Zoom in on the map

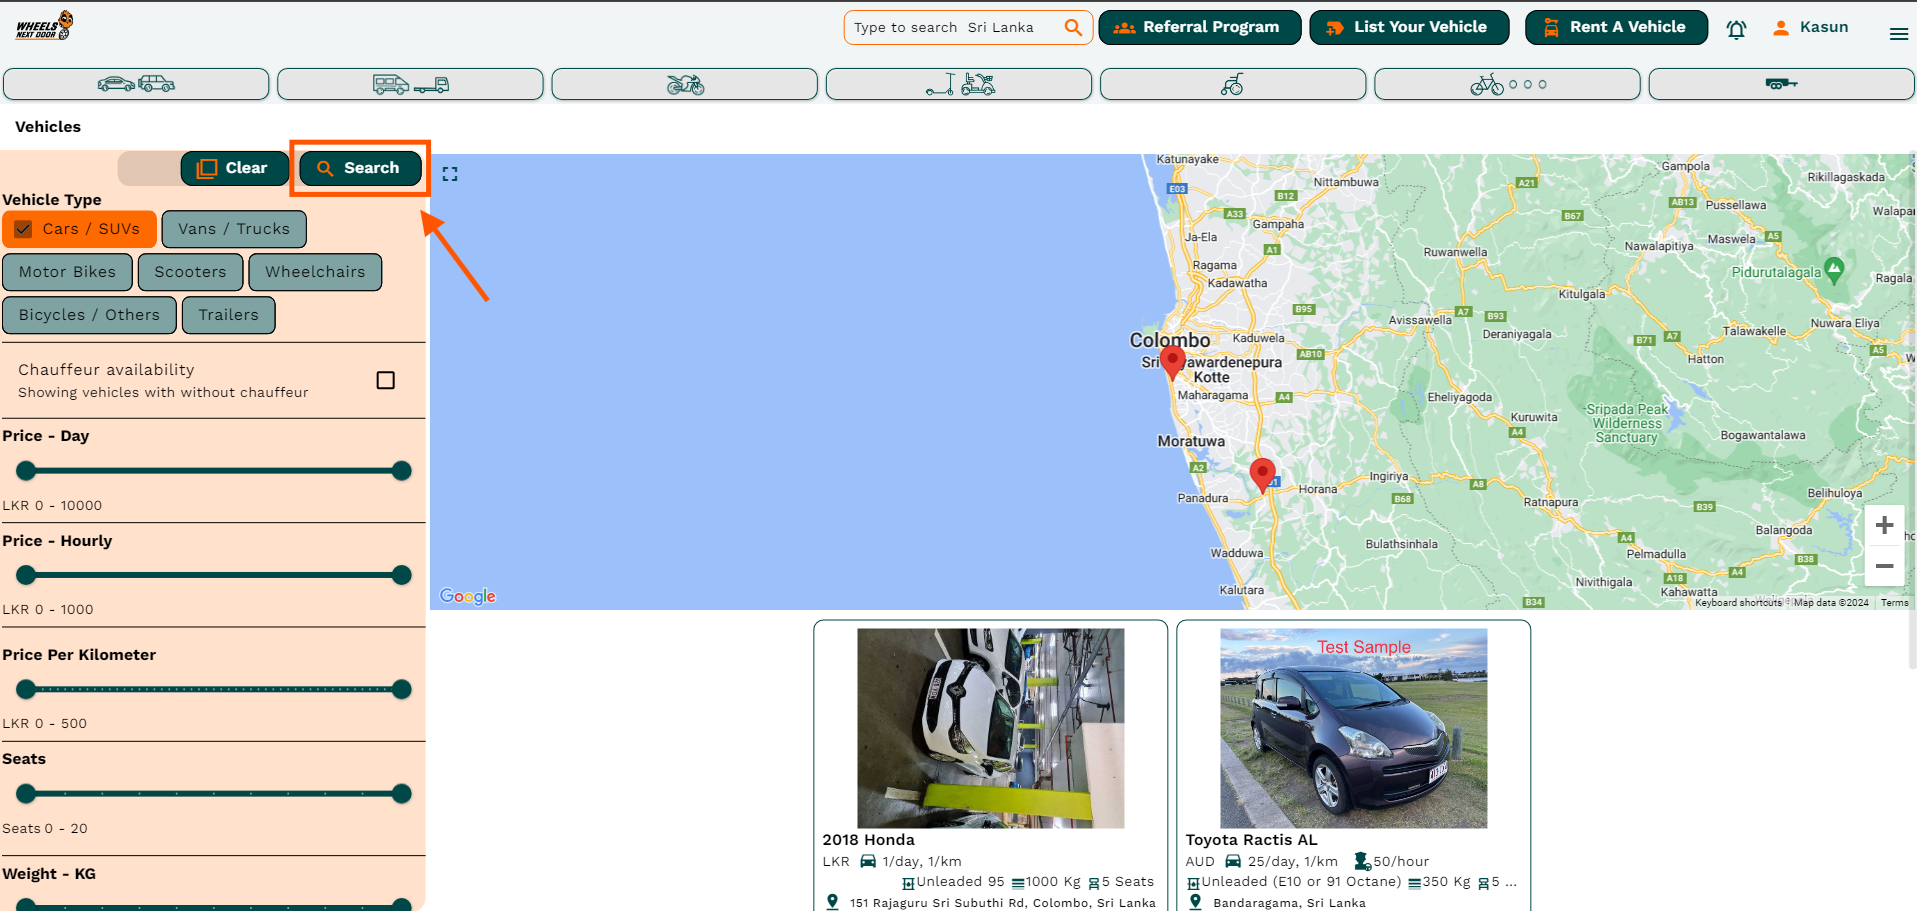[x=1884, y=526]
